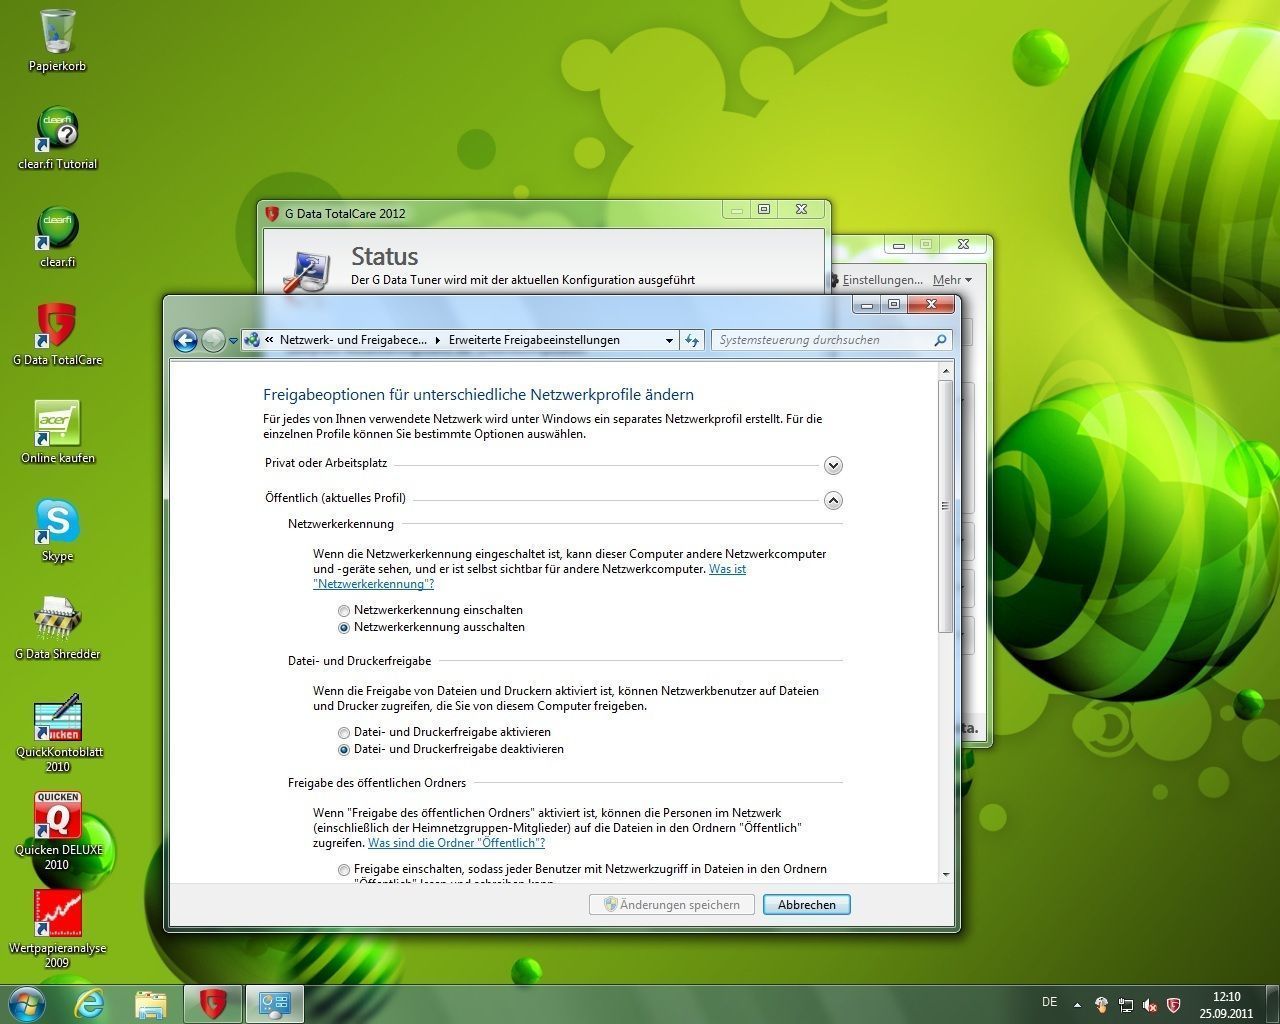The image size is (1280, 1024).
Task: Click the refresh button beside address bar
Action: tap(692, 340)
